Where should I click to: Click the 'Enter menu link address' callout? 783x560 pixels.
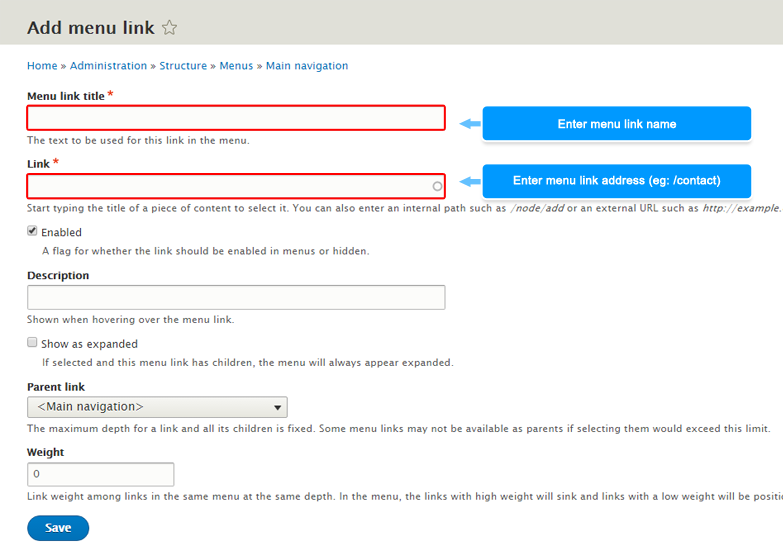pyautogui.click(x=617, y=181)
